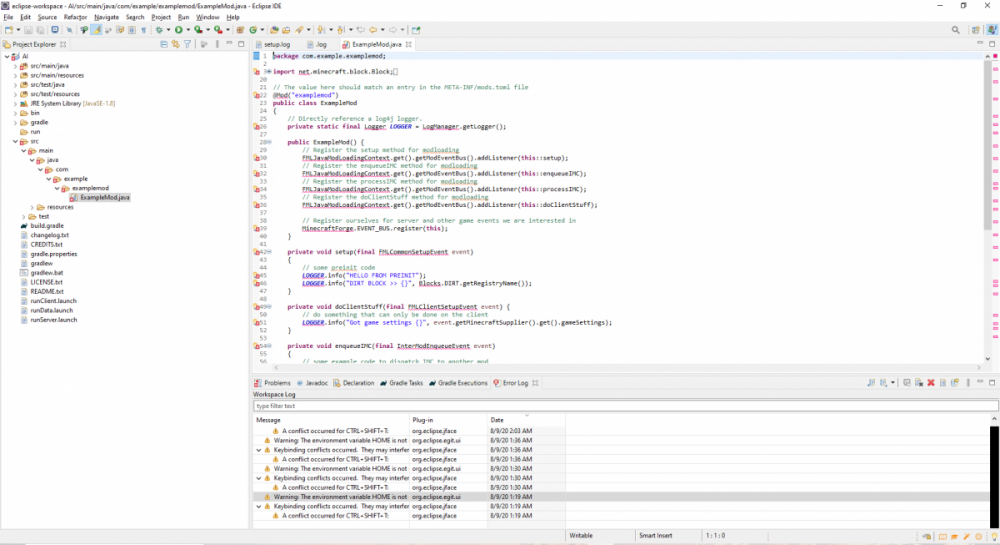This screenshot has width=1000, height=545.
Task: Toggle Link with Editor in Project Explorer
Action: pyautogui.click(x=175, y=44)
